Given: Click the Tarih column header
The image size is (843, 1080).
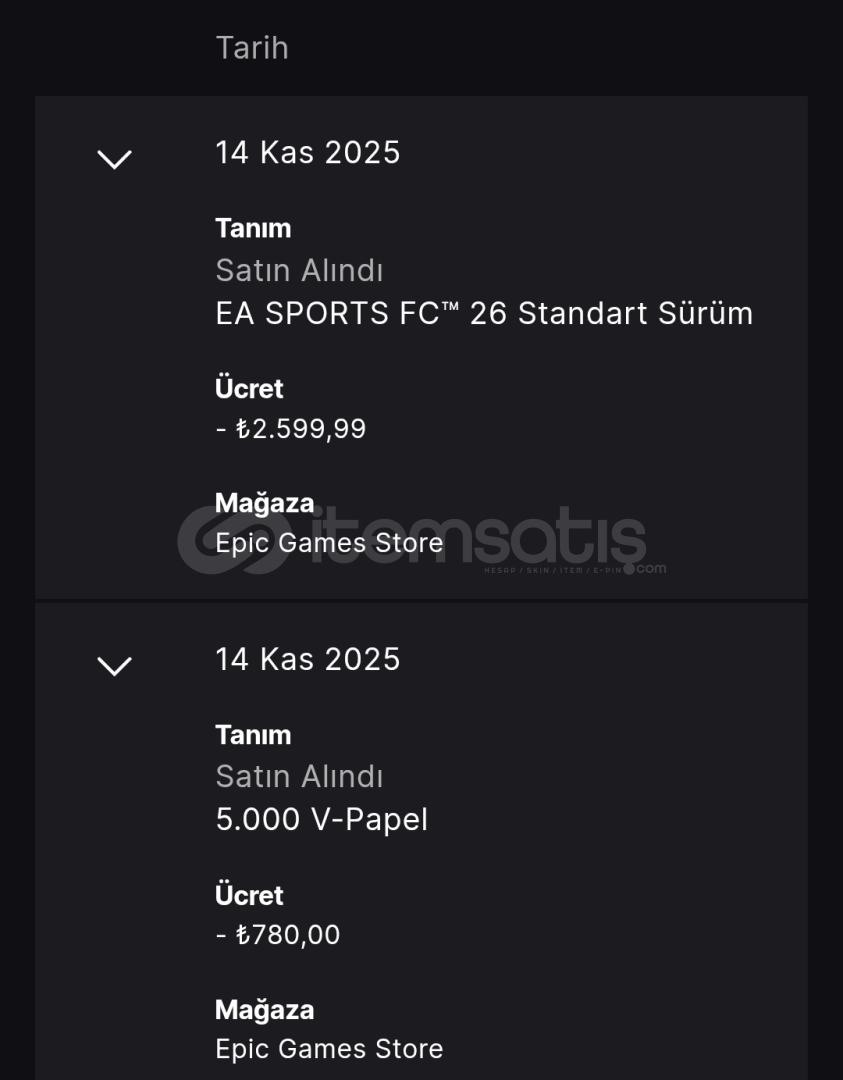Looking at the screenshot, I should point(252,48).
